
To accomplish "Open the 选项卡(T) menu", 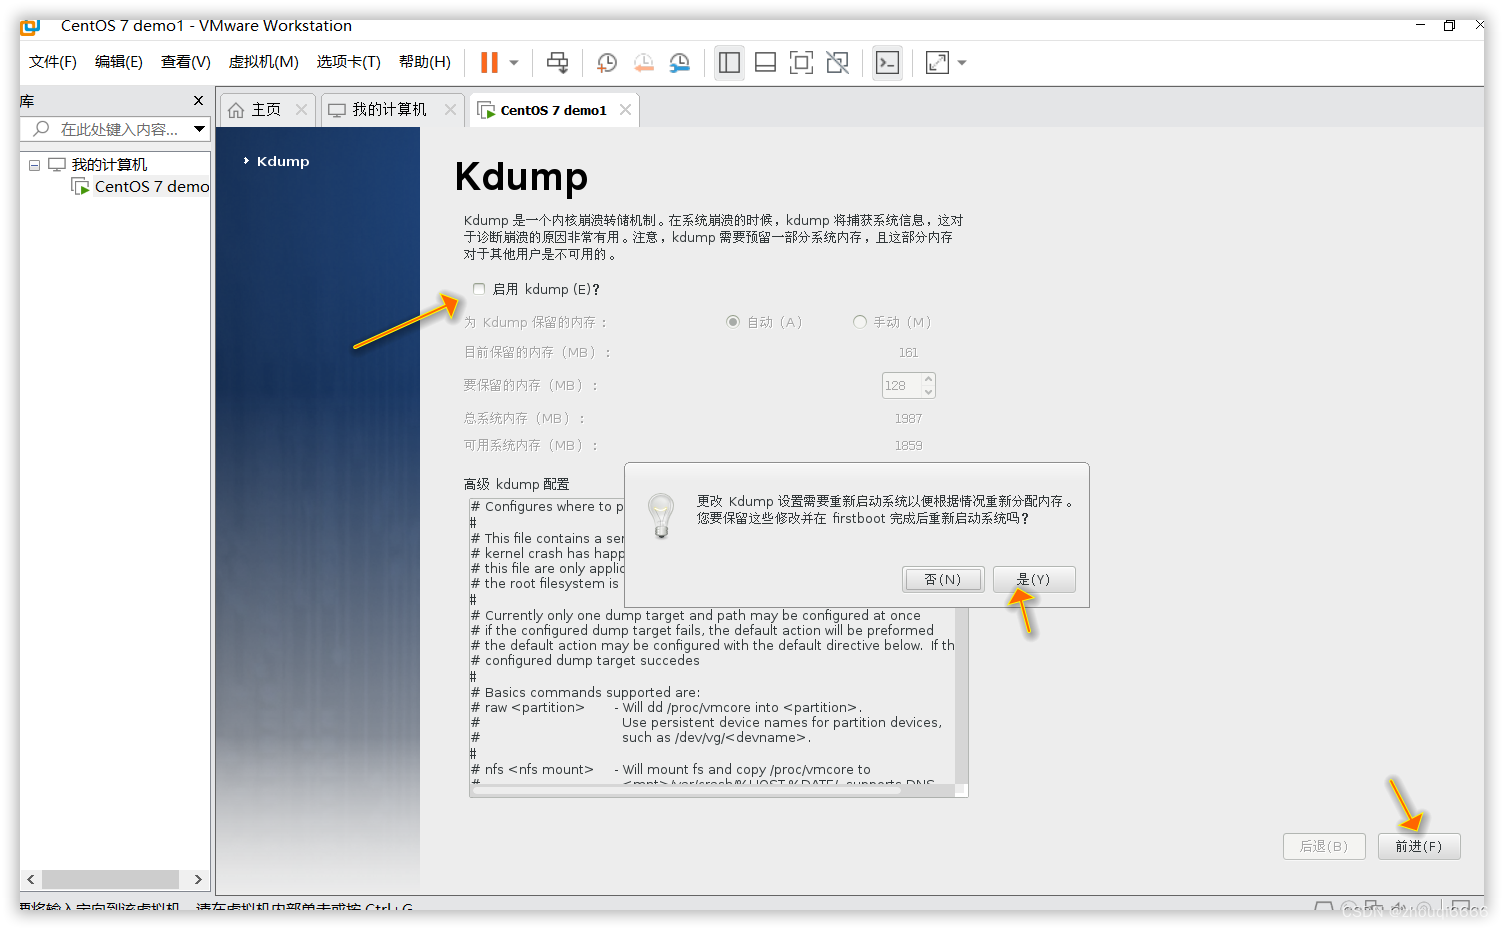I will 349,62.
